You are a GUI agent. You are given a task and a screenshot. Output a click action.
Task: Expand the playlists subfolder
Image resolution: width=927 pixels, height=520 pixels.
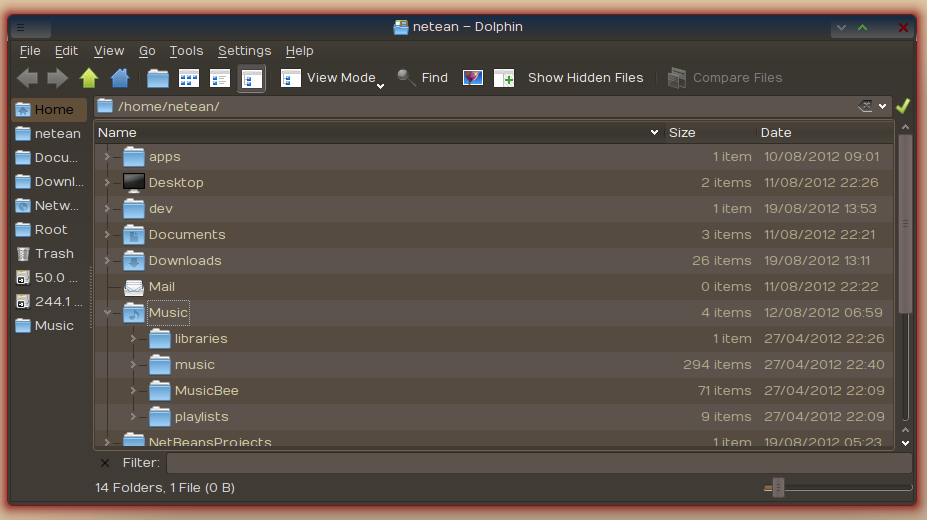[133, 417]
